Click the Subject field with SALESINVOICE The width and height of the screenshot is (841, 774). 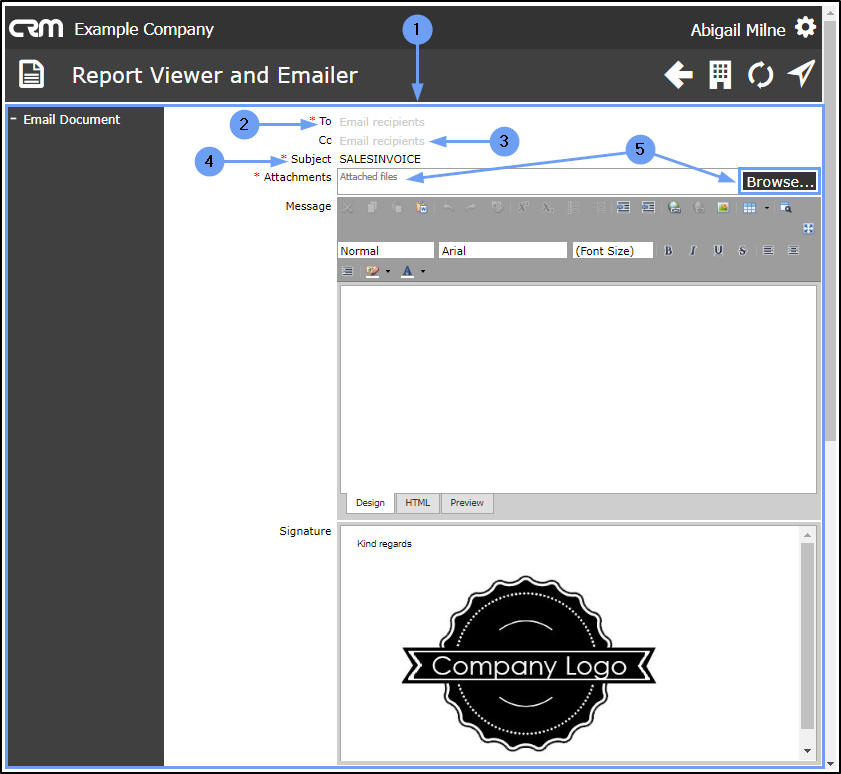[x=577, y=159]
